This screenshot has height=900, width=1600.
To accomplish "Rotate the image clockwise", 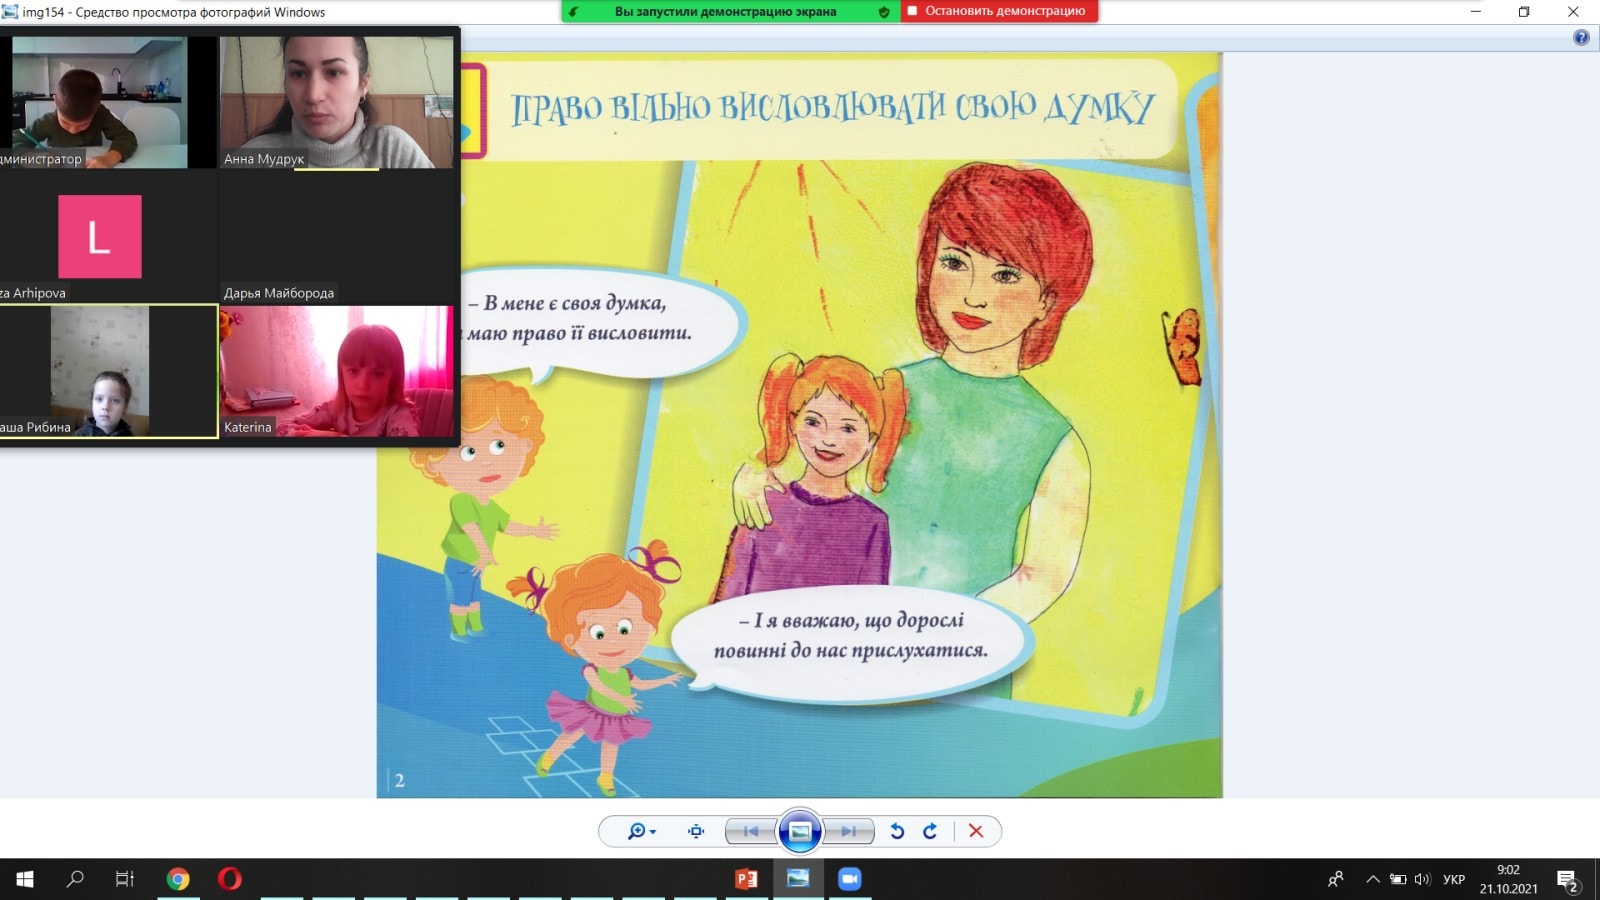I will click(x=930, y=831).
